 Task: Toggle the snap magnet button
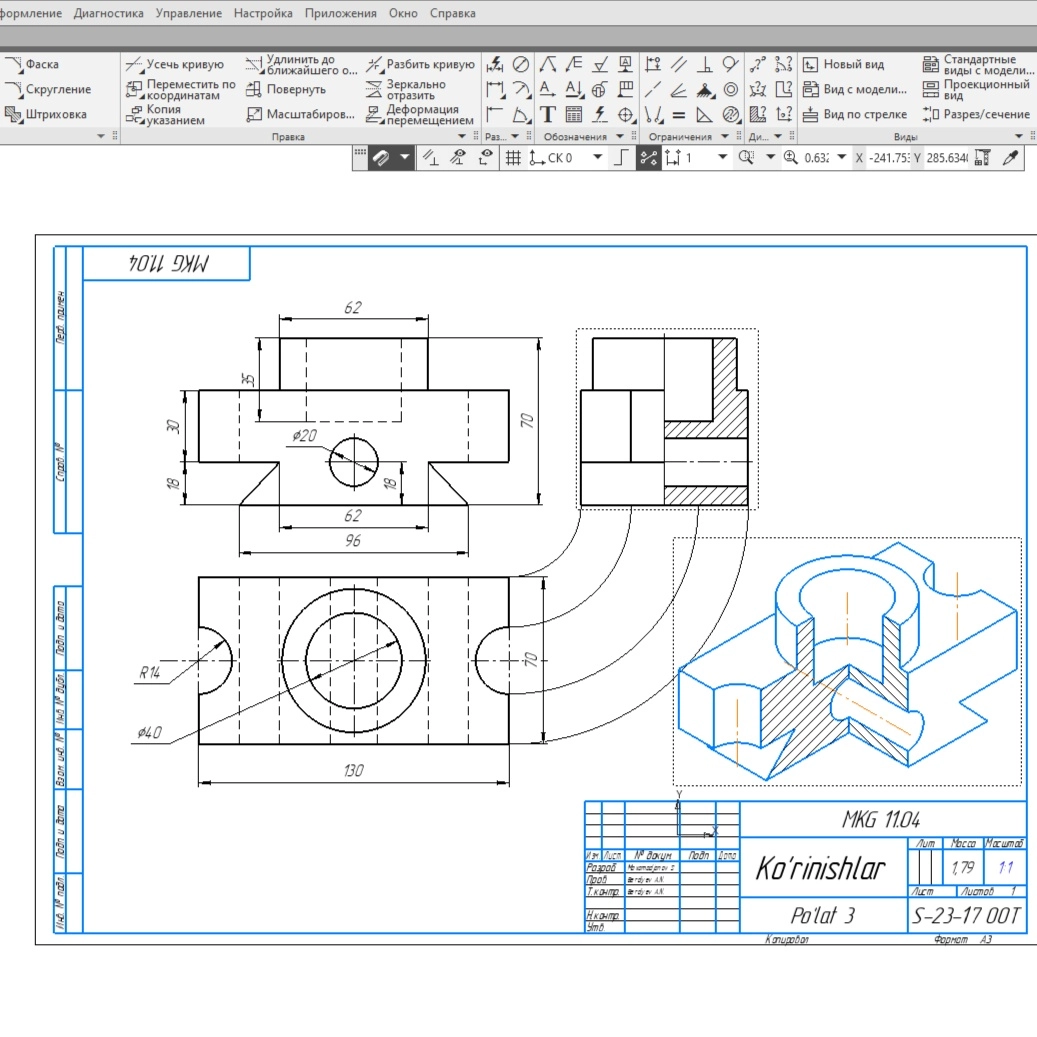tap(382, 158)
